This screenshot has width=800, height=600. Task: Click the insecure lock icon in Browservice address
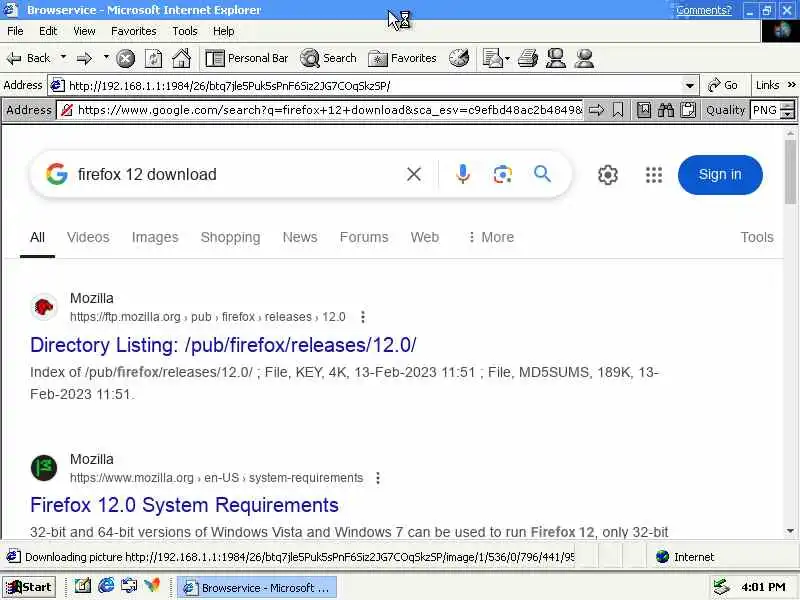click(x=67, y=110)
